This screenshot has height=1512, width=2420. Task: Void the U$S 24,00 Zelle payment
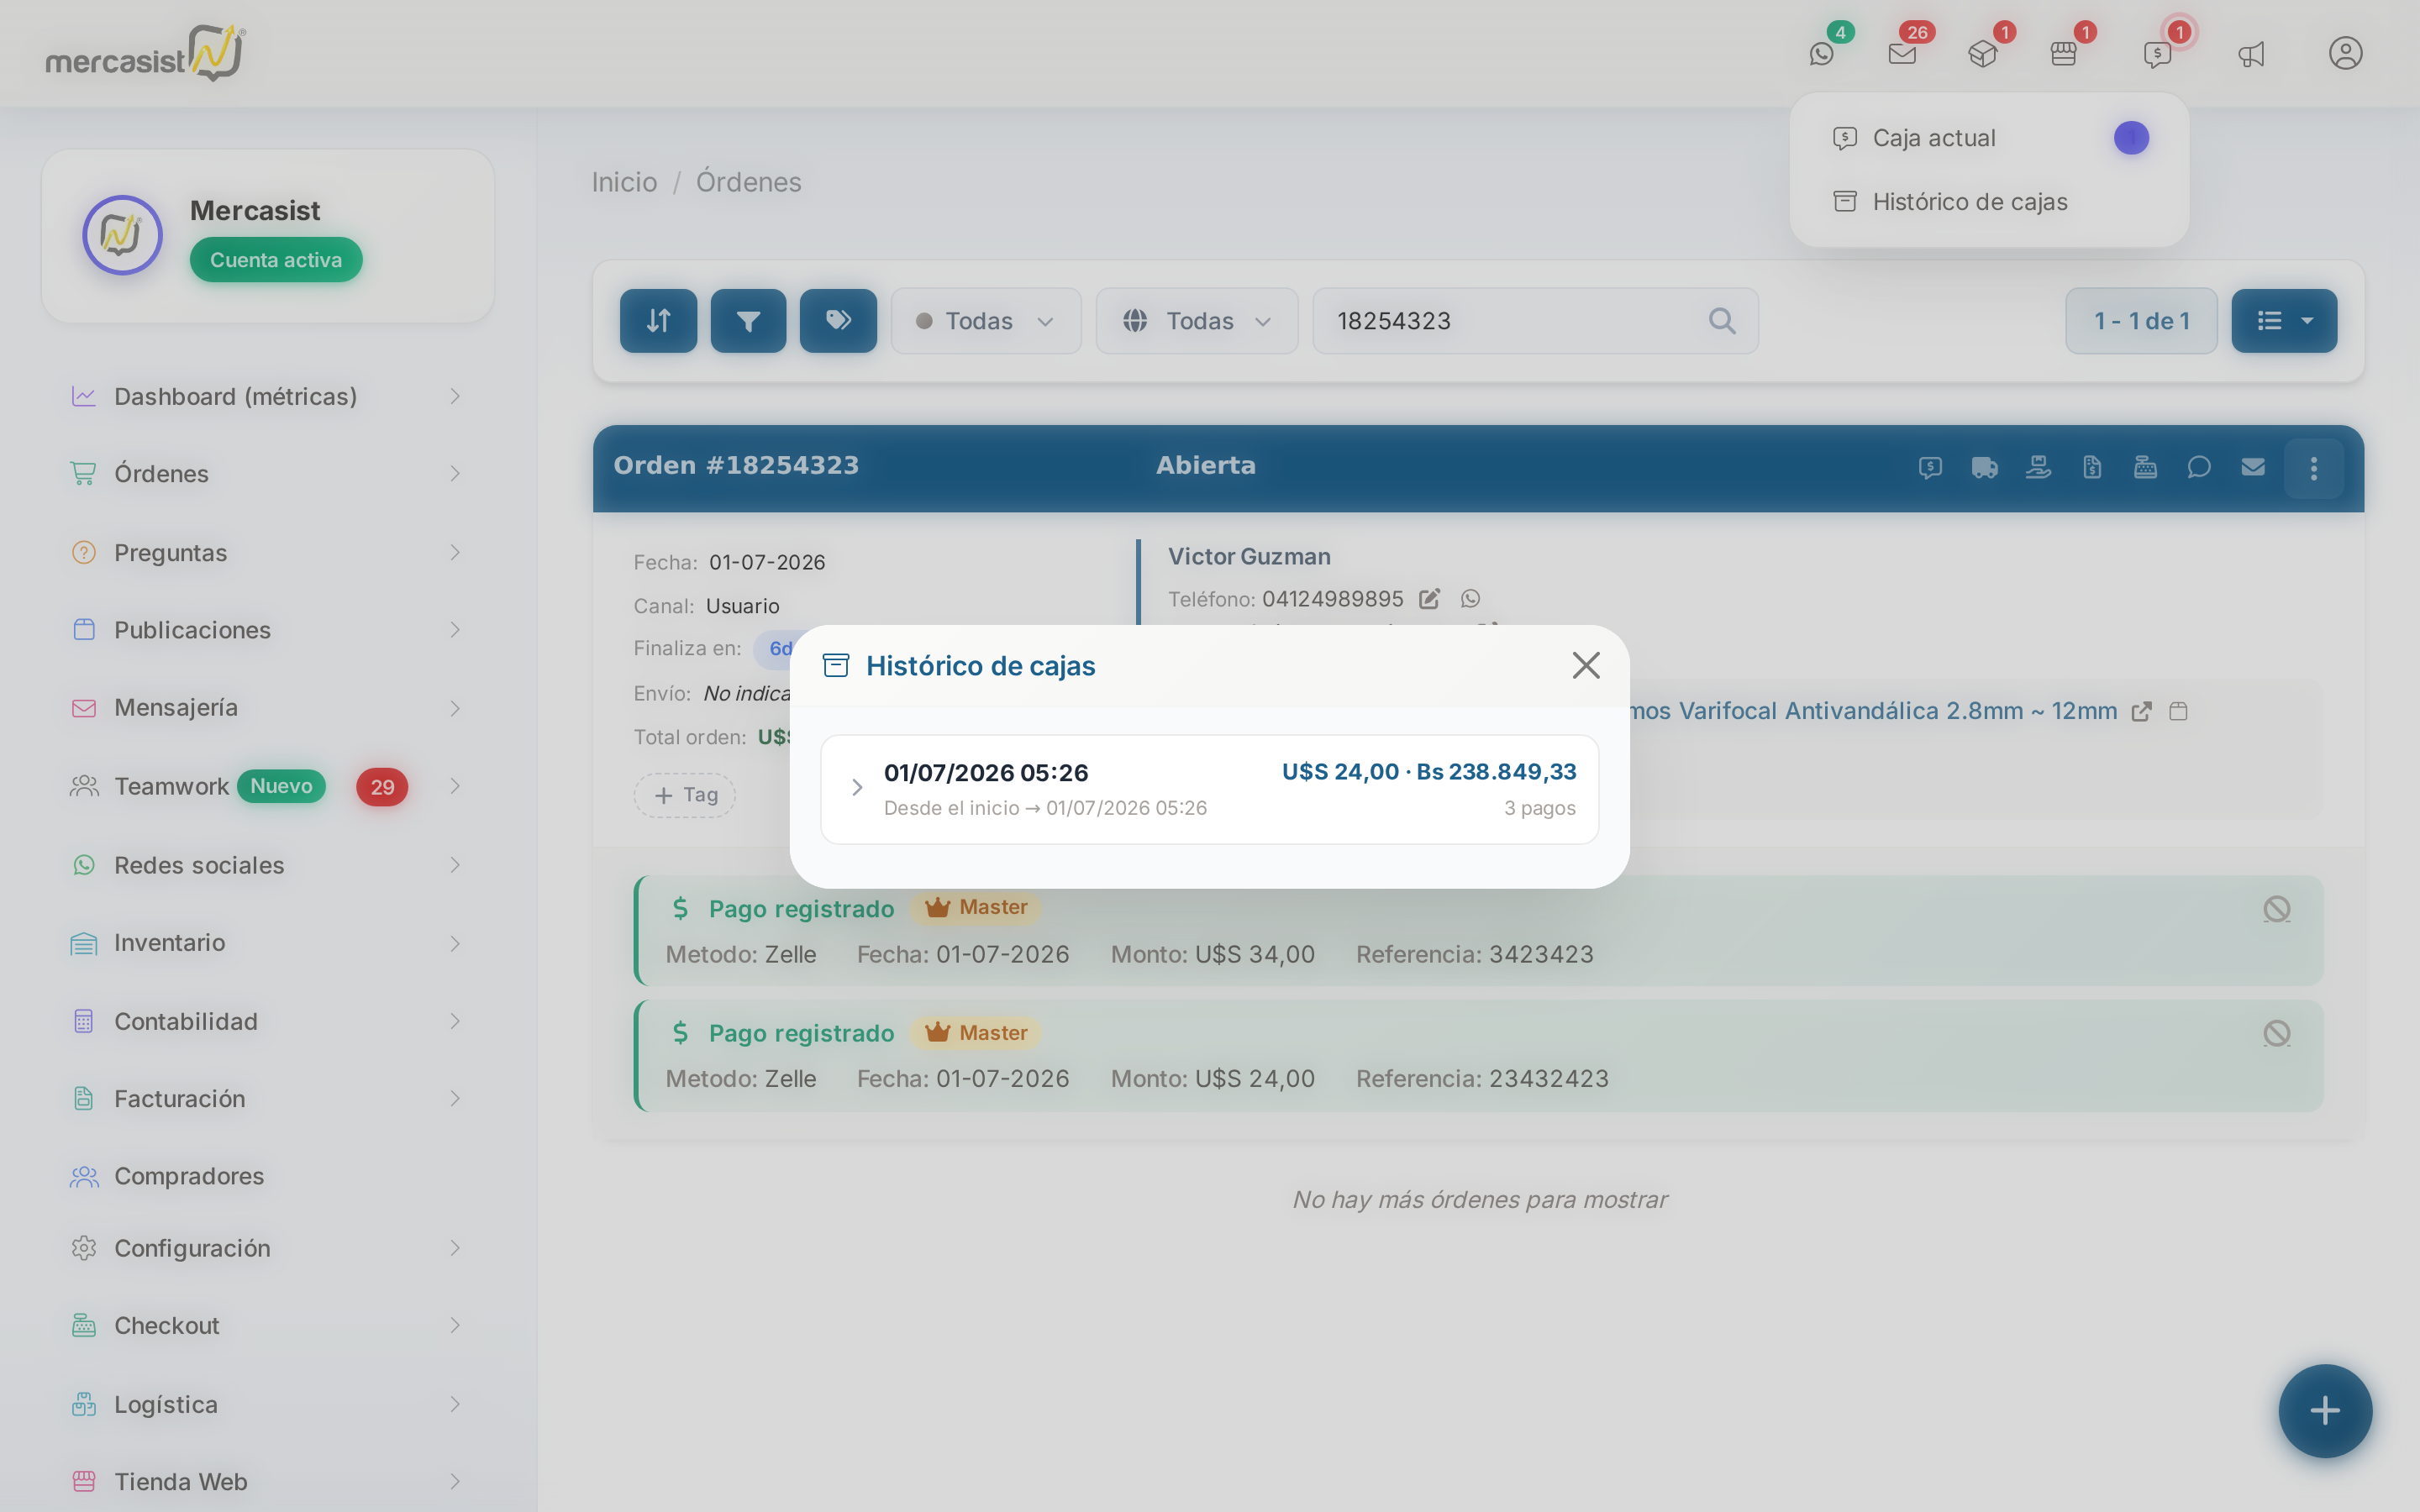2277,1033
